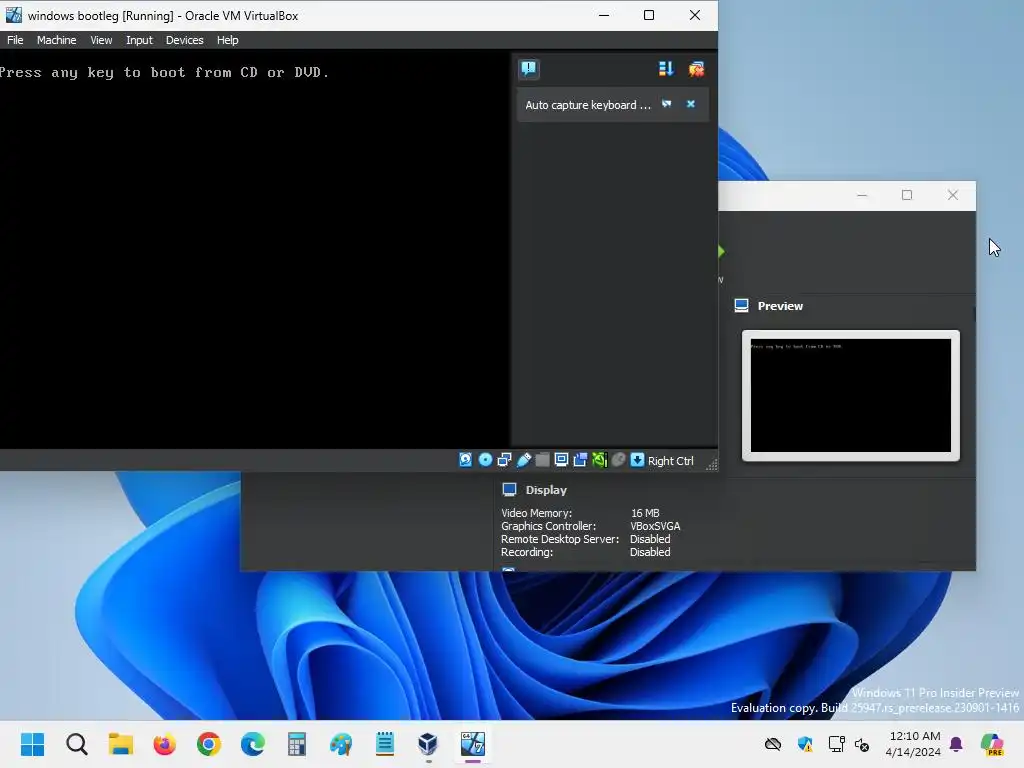Click the VBoxSVGA graphics controller value
The width and height of the screenshot is (1024, 768).
coord(655,526)
